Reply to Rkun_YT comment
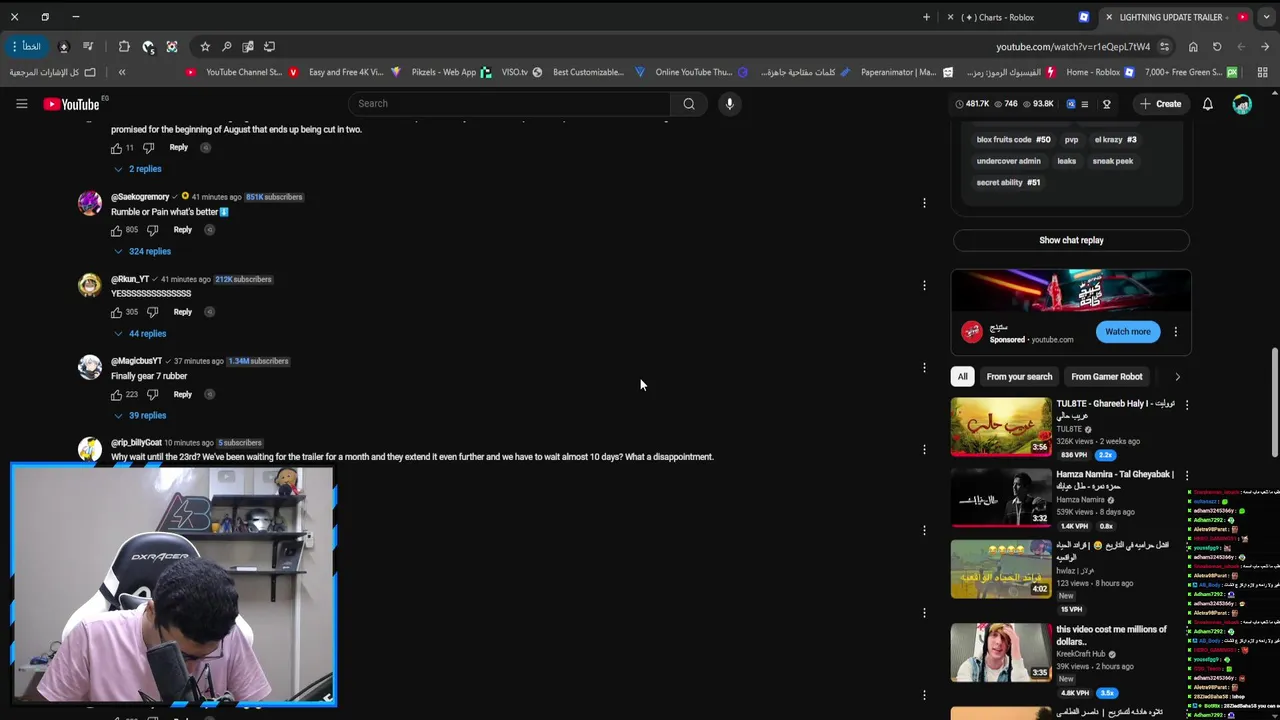The height and width of the screenshot is (720, 1280). pos(182,312)
